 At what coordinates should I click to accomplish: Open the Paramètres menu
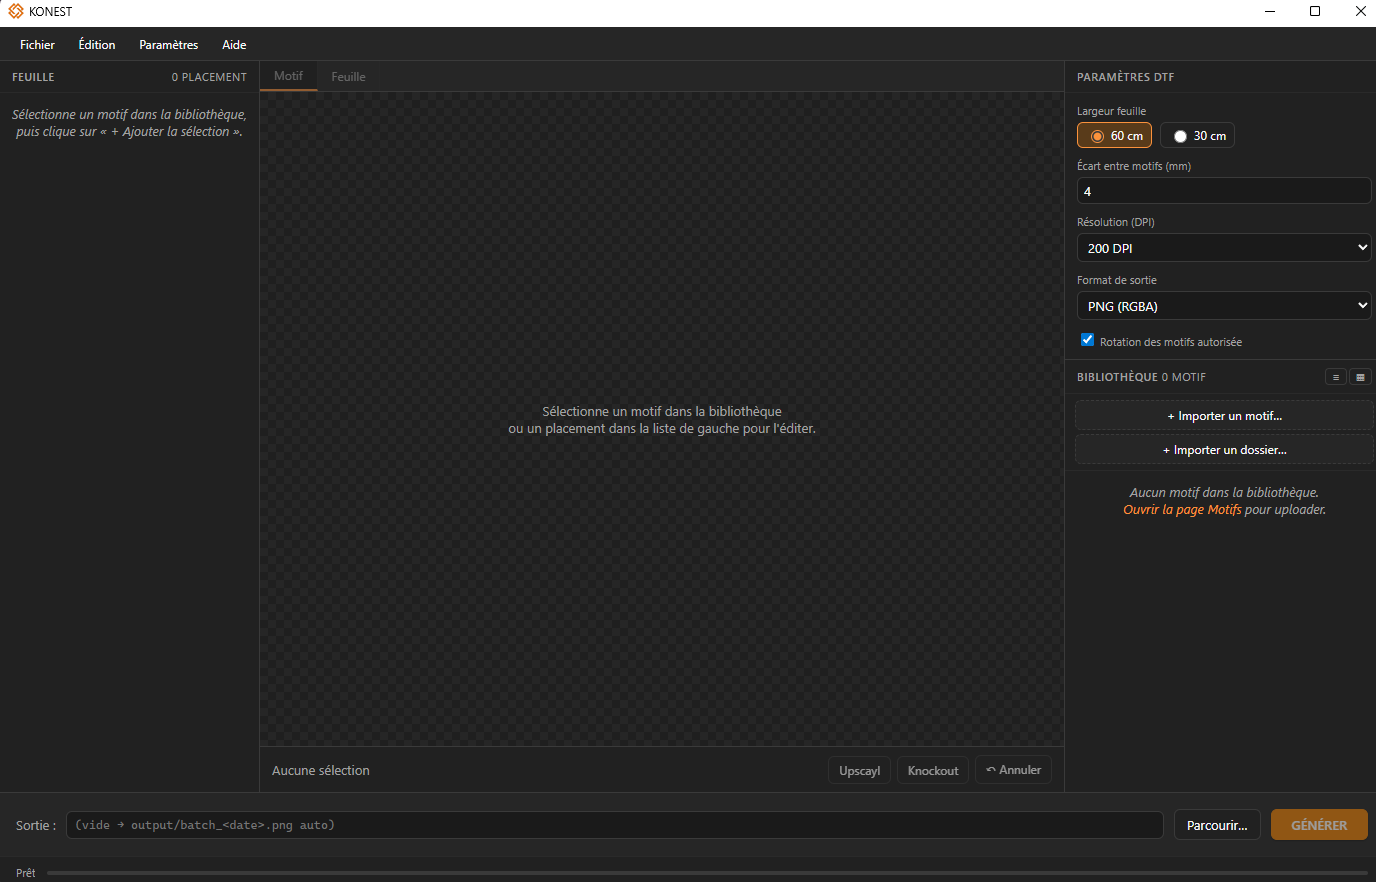[x=168, y=45]
